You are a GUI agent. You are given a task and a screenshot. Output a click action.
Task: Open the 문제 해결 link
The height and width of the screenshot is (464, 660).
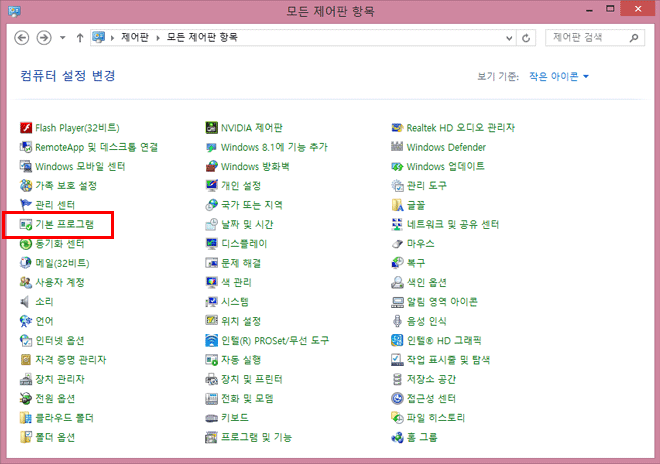point(241,263)
